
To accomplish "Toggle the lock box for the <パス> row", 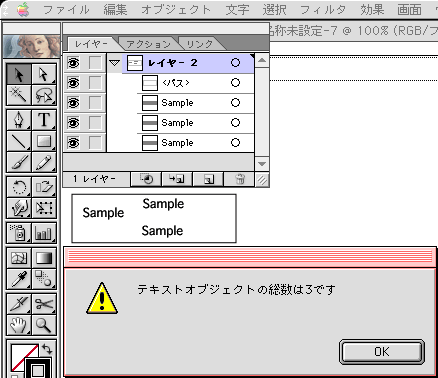I will [95, 83].
